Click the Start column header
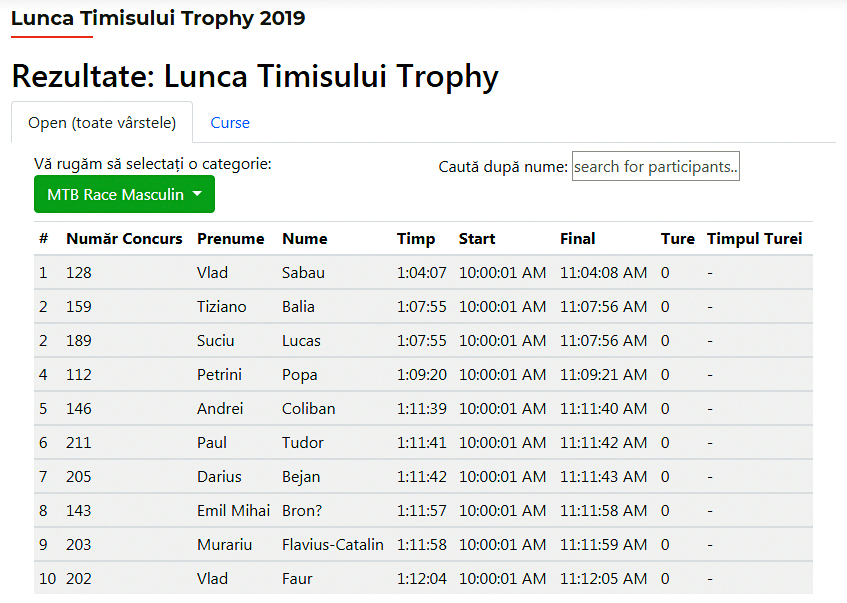 (477, 239)
